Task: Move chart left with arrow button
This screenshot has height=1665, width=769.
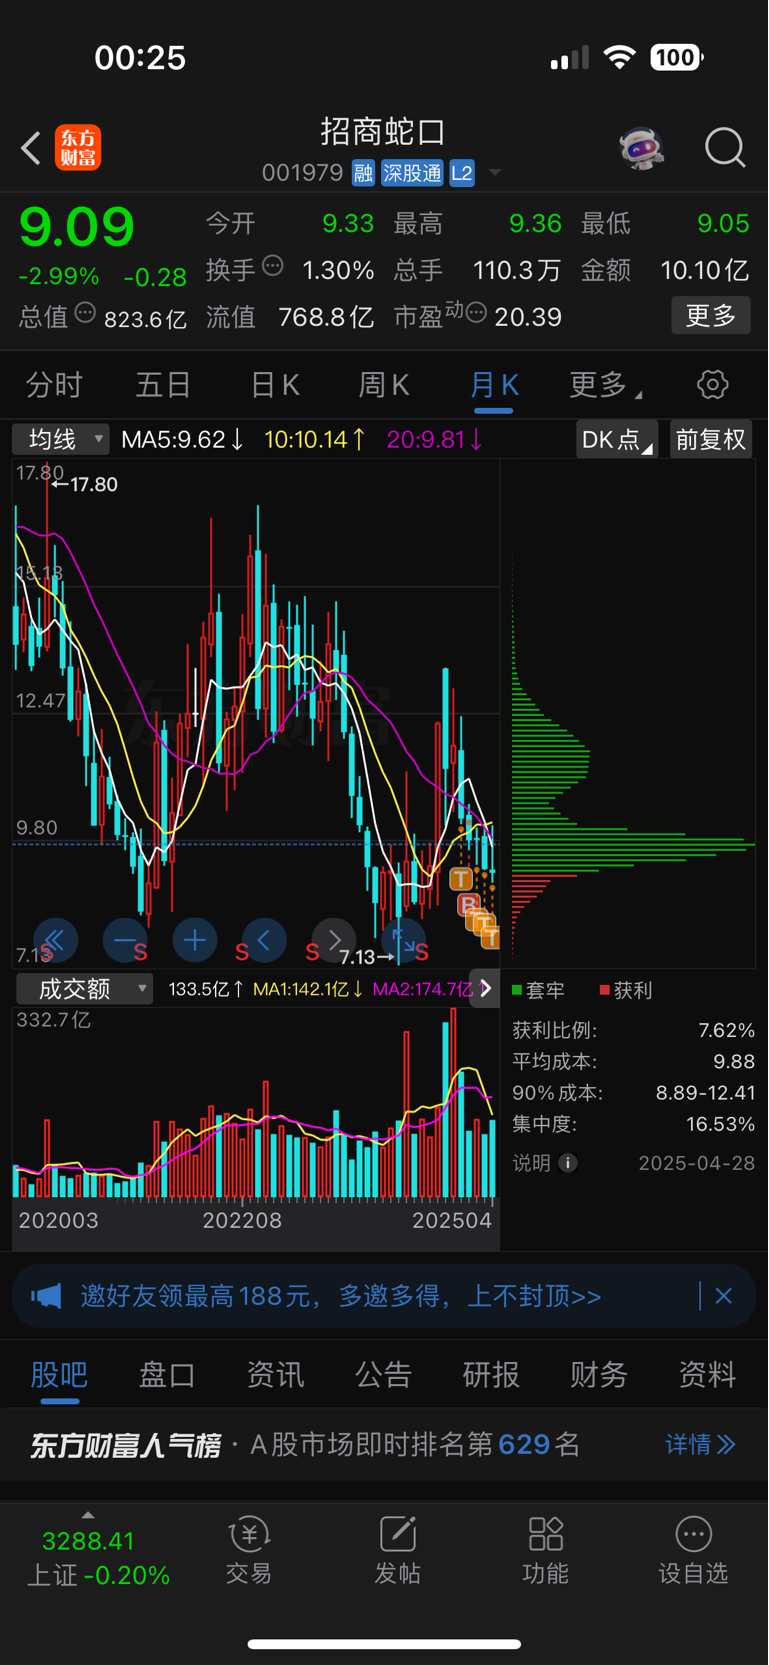Action: tap(264, 940)
